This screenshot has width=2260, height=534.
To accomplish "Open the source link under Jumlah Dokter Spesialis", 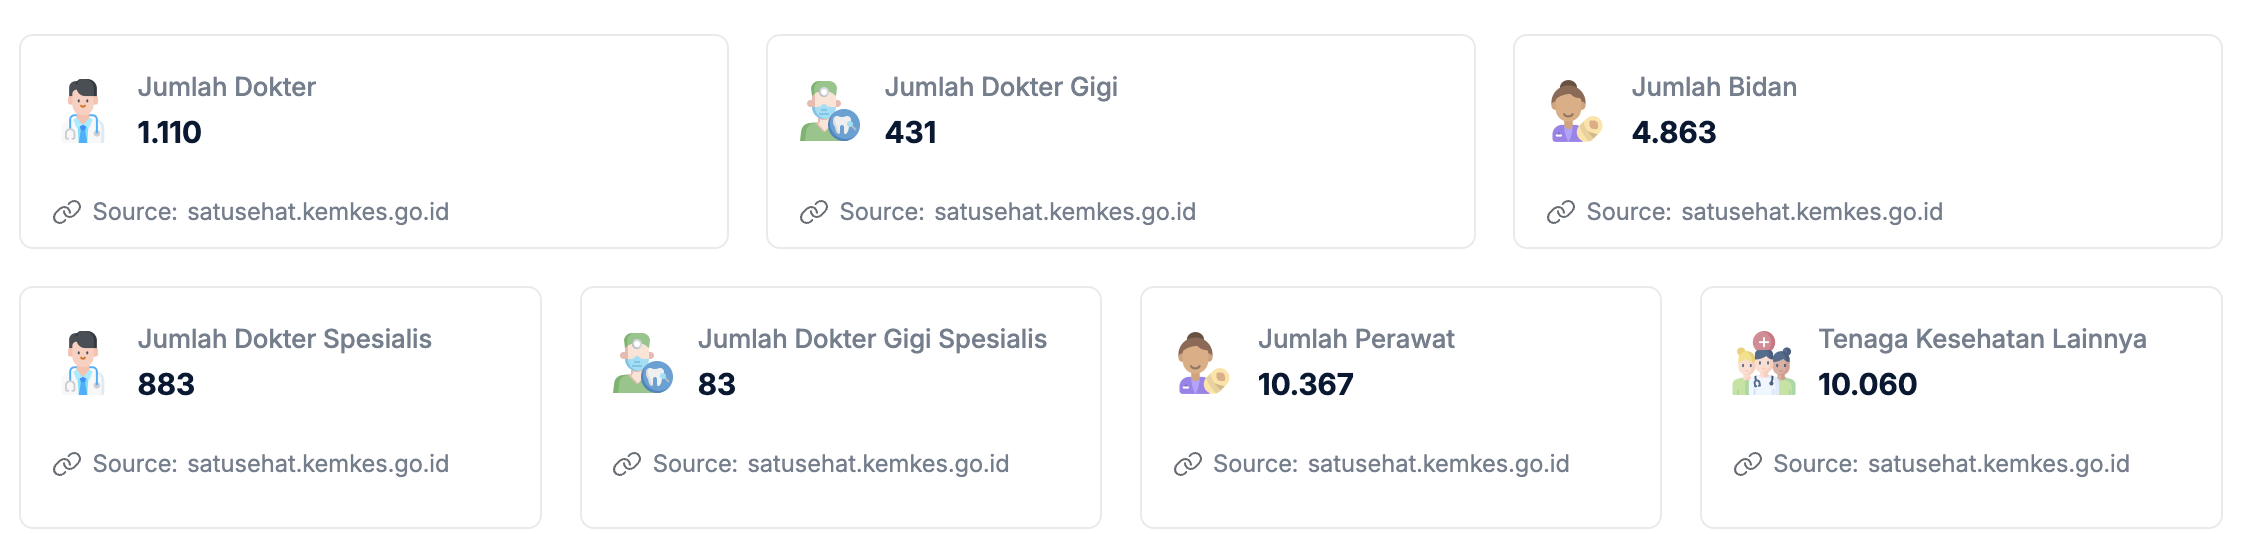I will click(x=318, y=464).
